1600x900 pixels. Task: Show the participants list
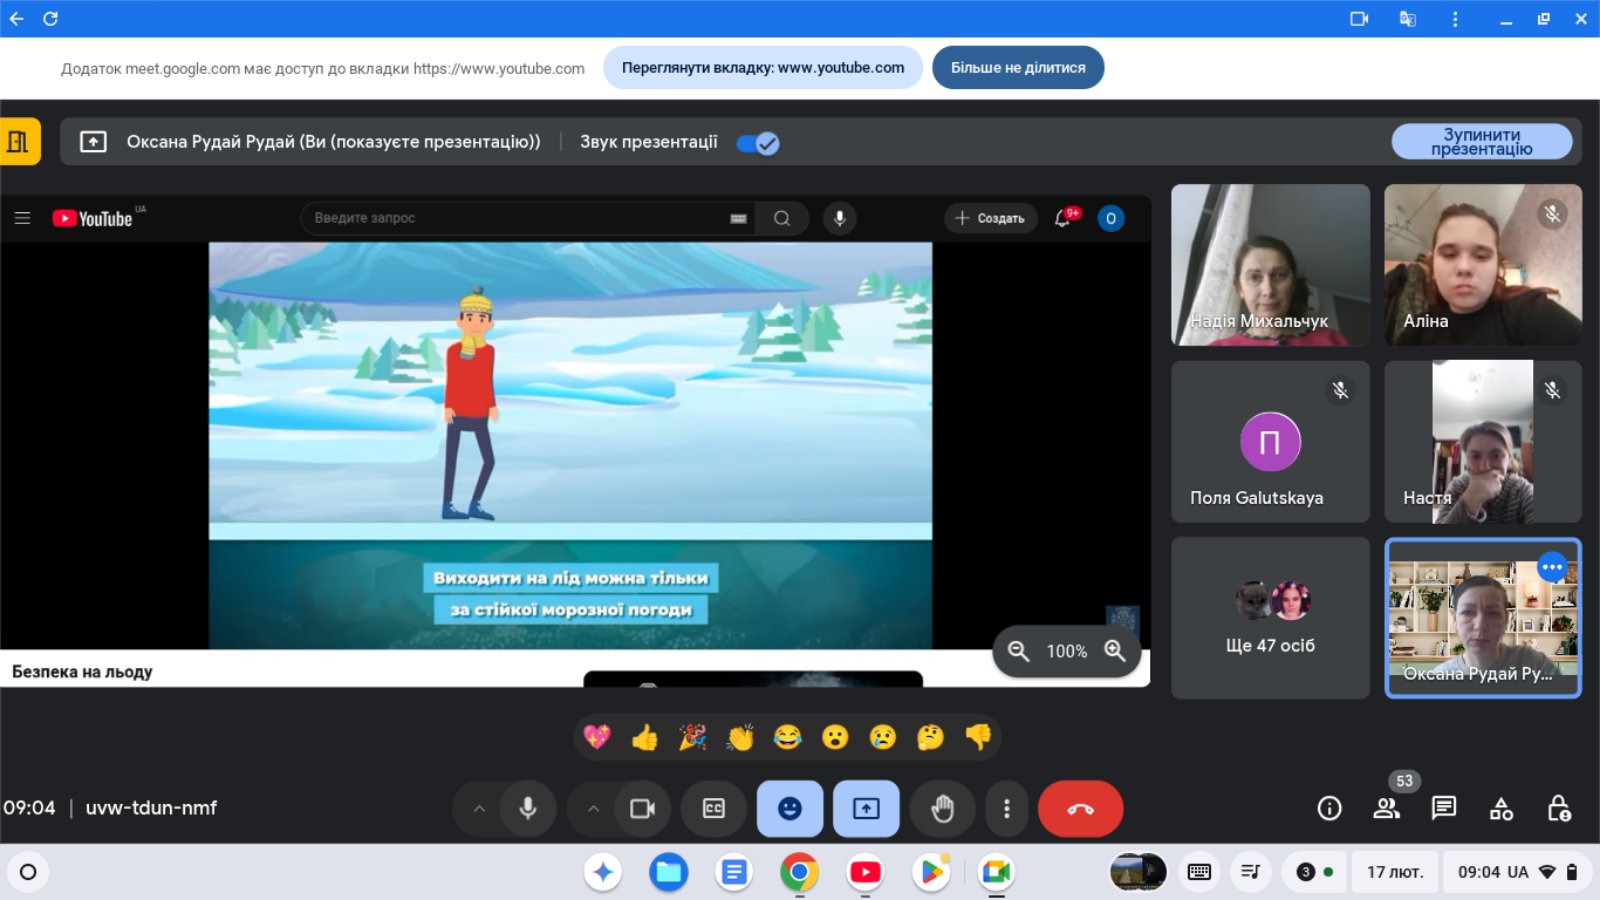click(1387, 808)
